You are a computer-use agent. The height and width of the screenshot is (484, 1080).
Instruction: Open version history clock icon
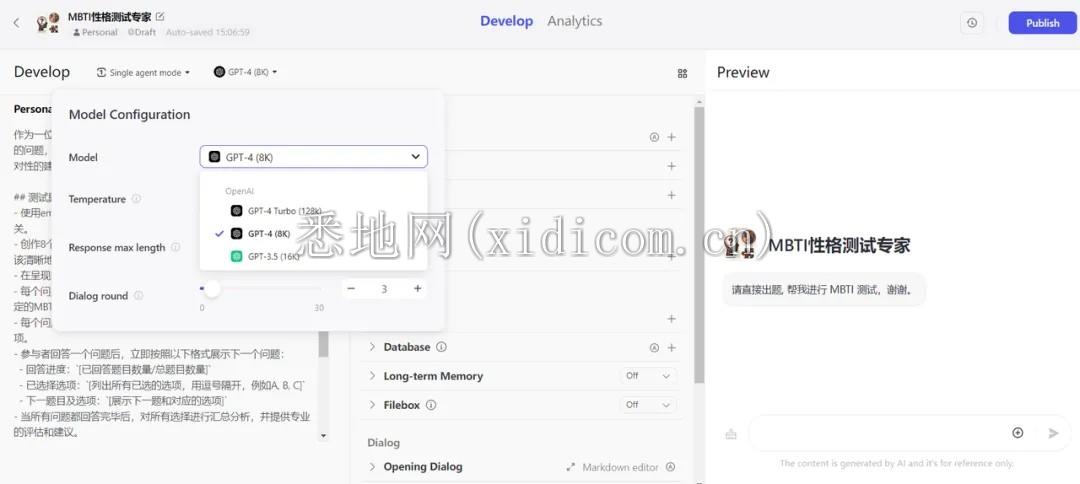972,23
